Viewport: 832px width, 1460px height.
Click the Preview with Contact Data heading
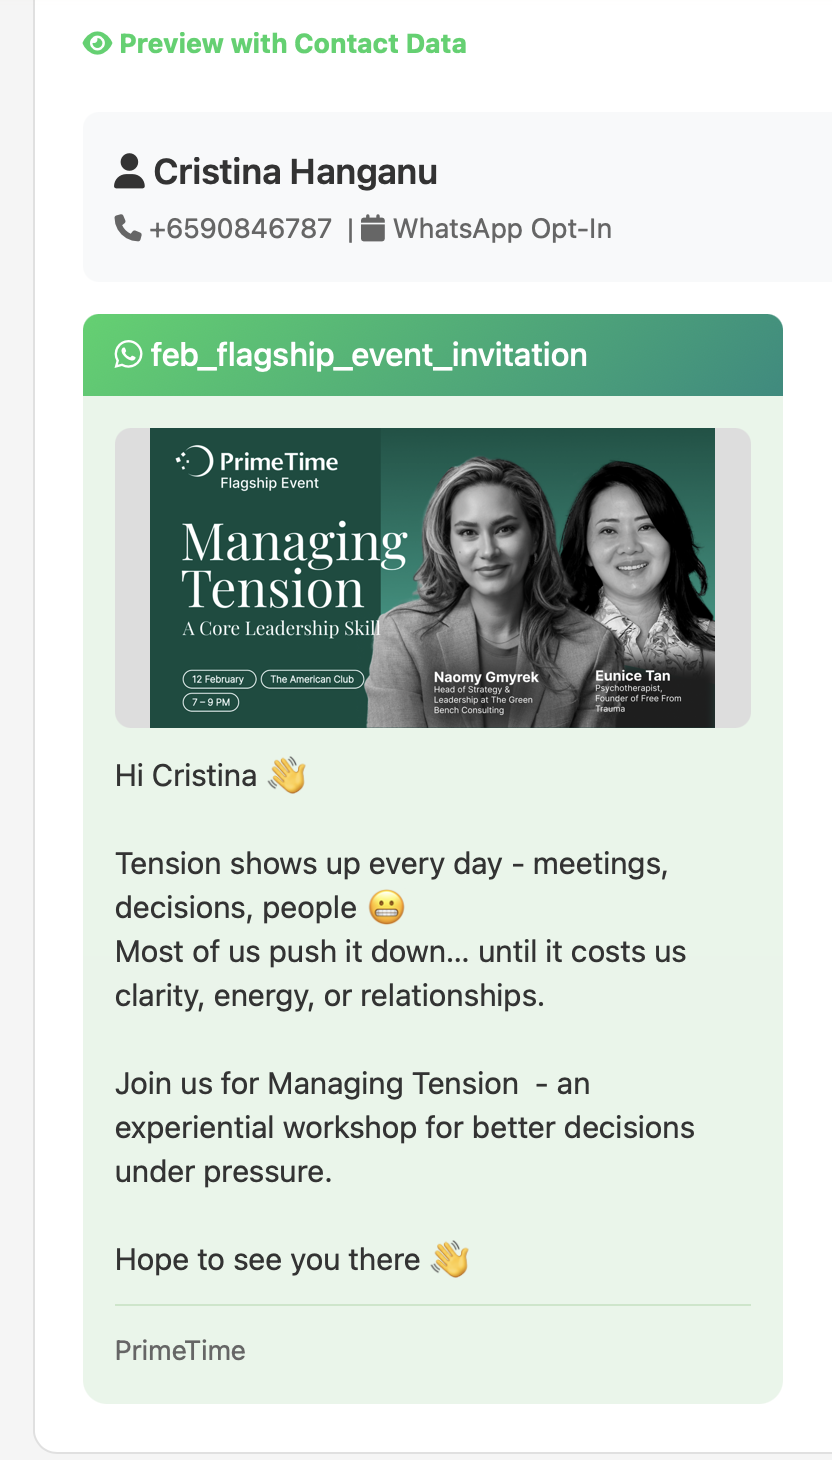pyautogui.click(x=292, y=44)
